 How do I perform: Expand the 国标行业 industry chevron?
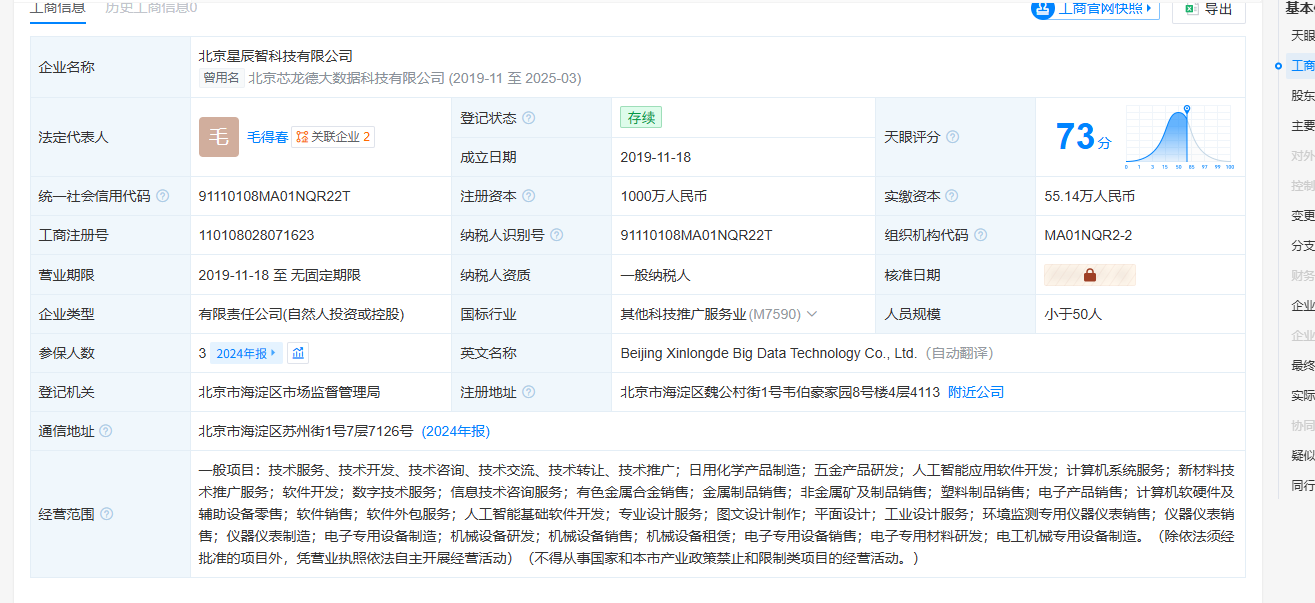click(812, 314)
